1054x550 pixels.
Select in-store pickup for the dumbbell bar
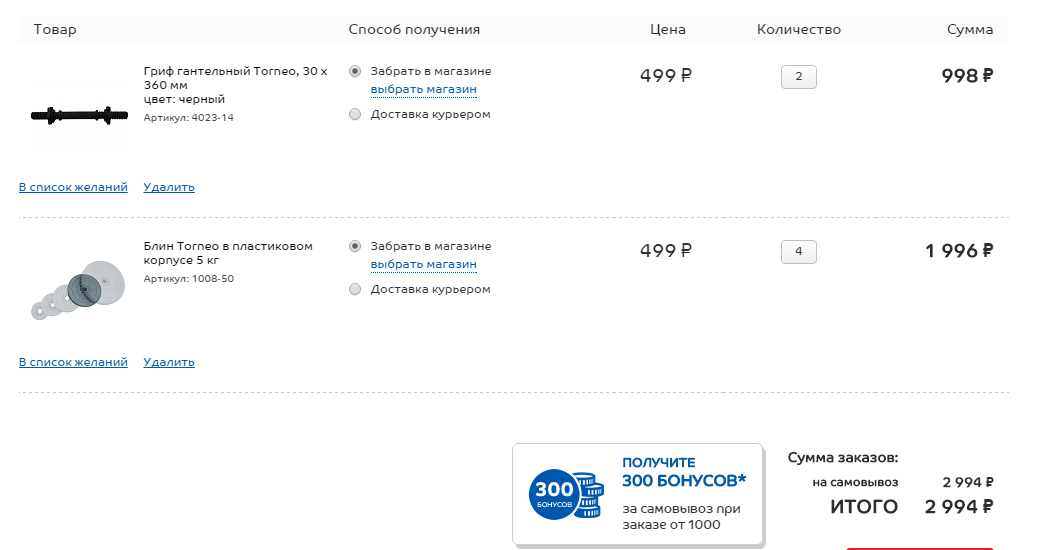[x=355, y=72]
